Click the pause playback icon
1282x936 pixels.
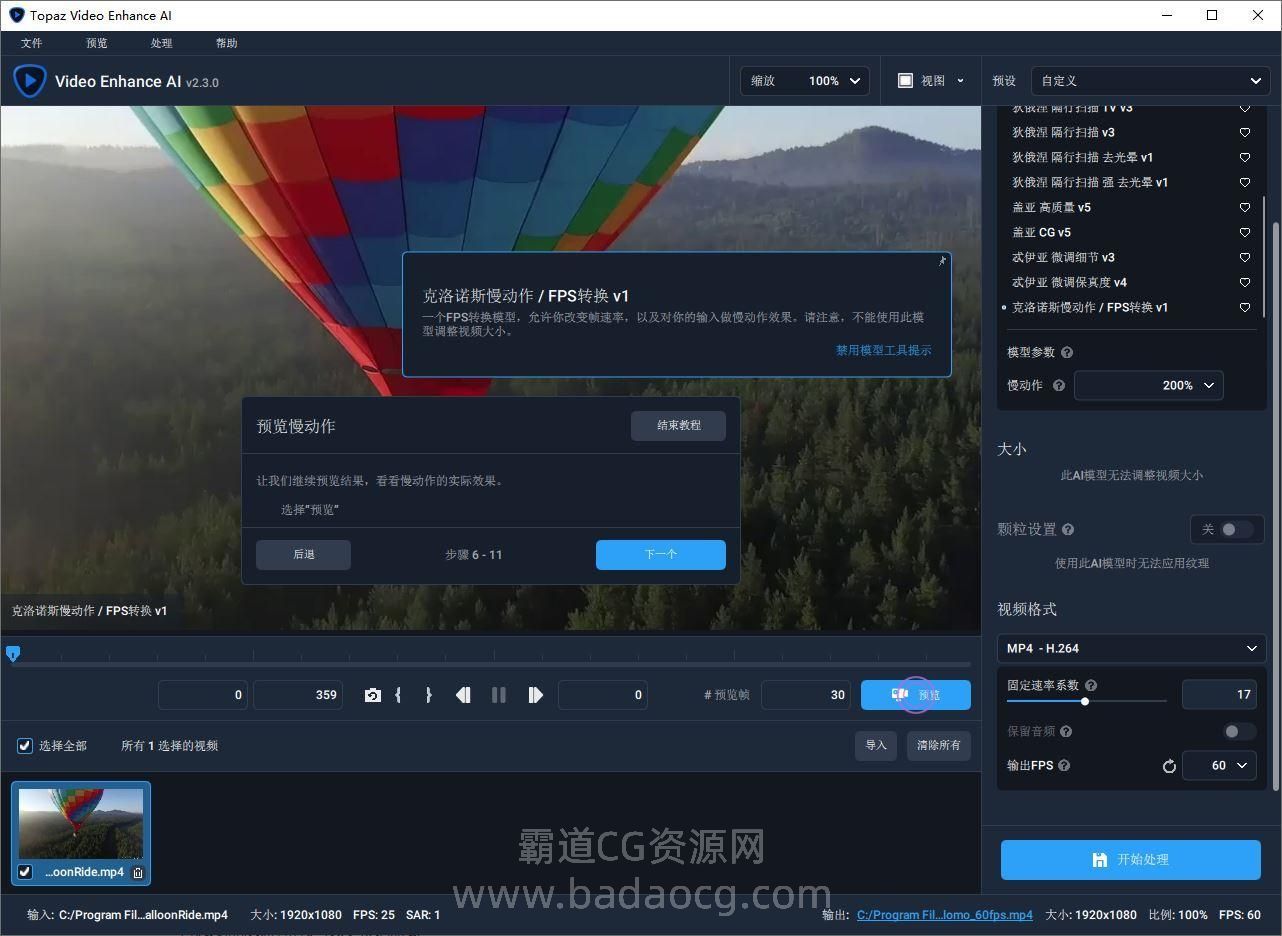point(498,695)
